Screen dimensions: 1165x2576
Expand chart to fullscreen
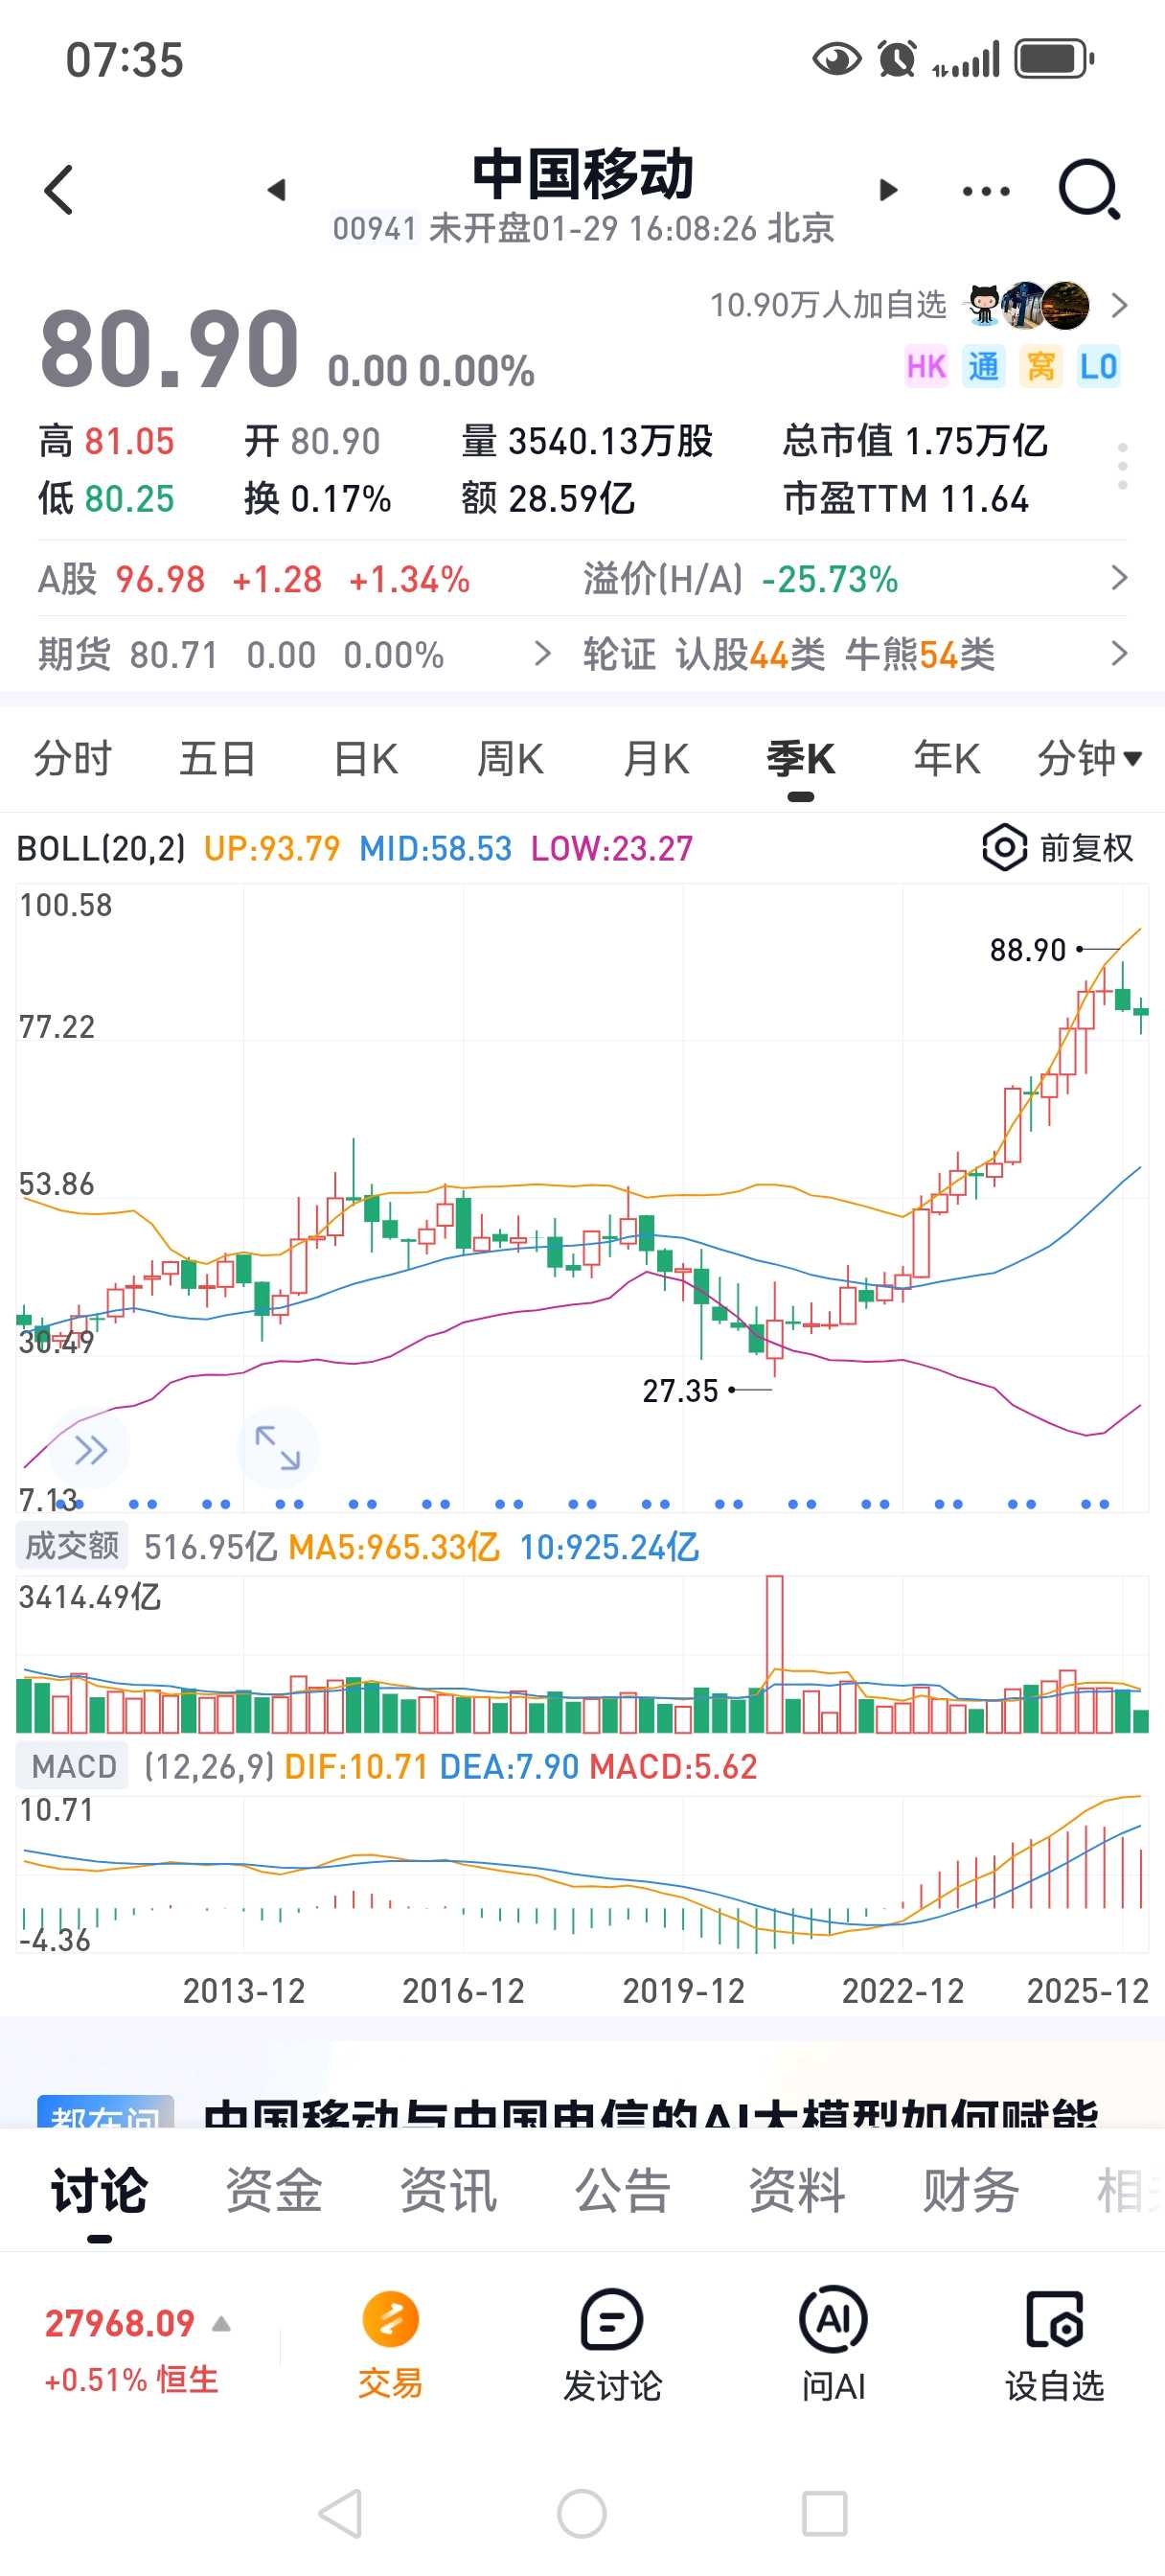[277, 1447]
